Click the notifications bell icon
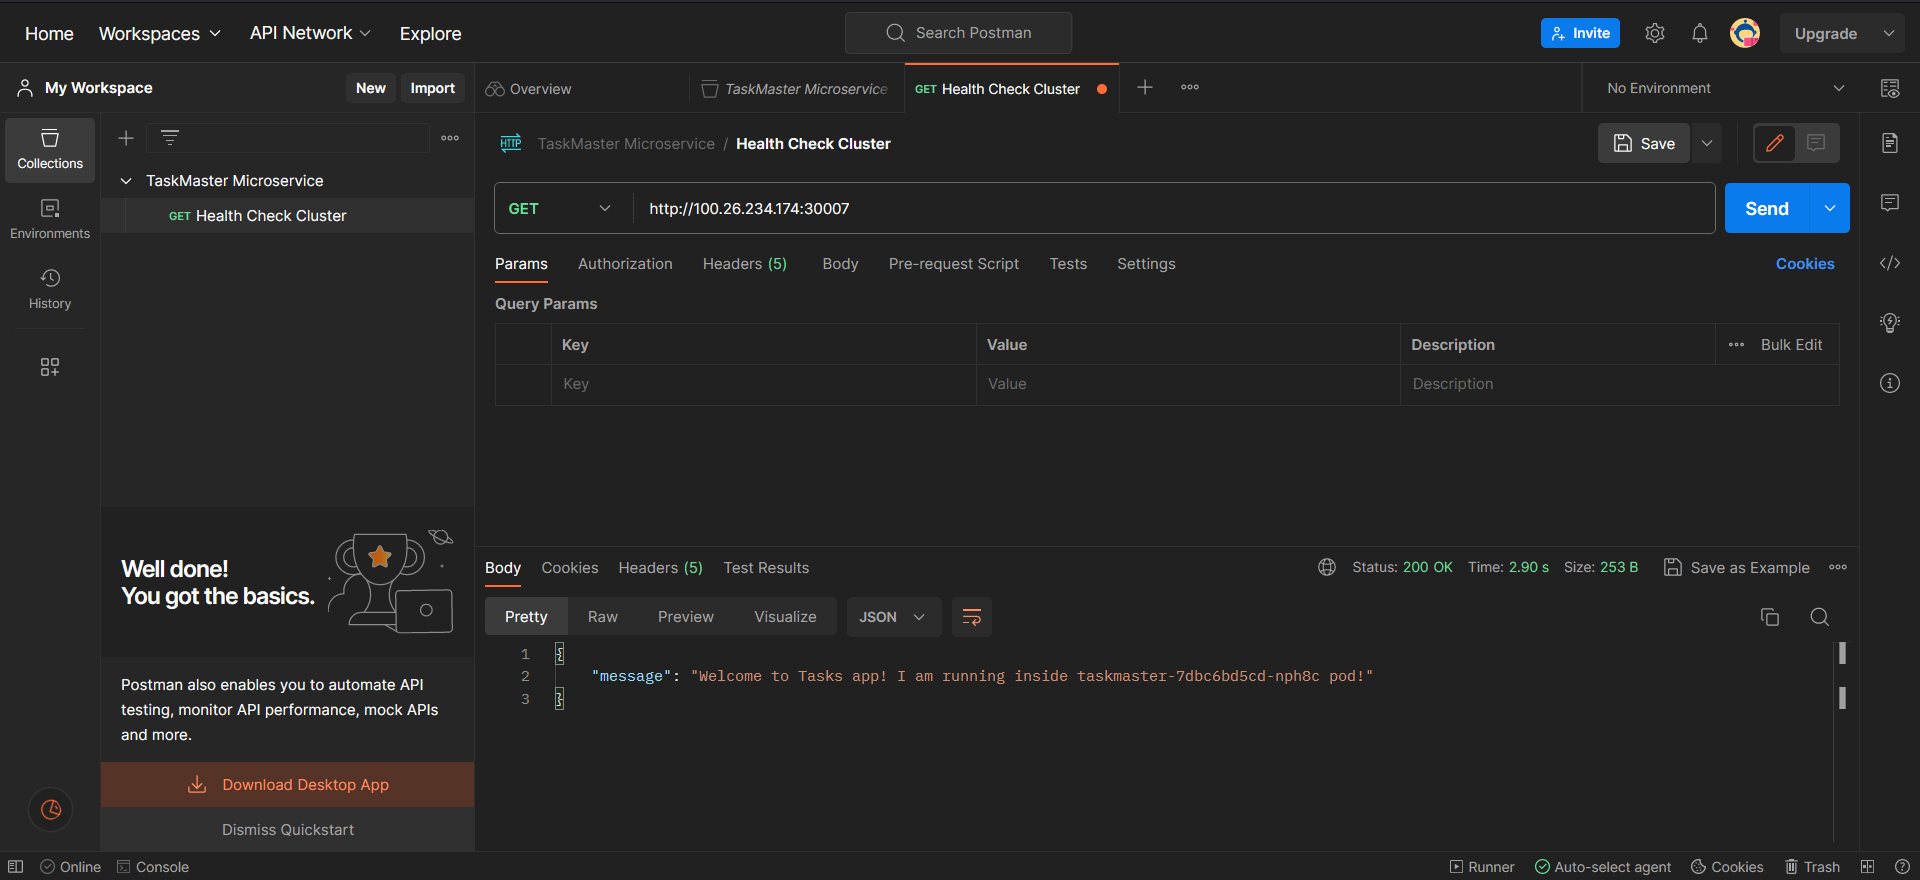1920x880 pixels. [1700, 33]
